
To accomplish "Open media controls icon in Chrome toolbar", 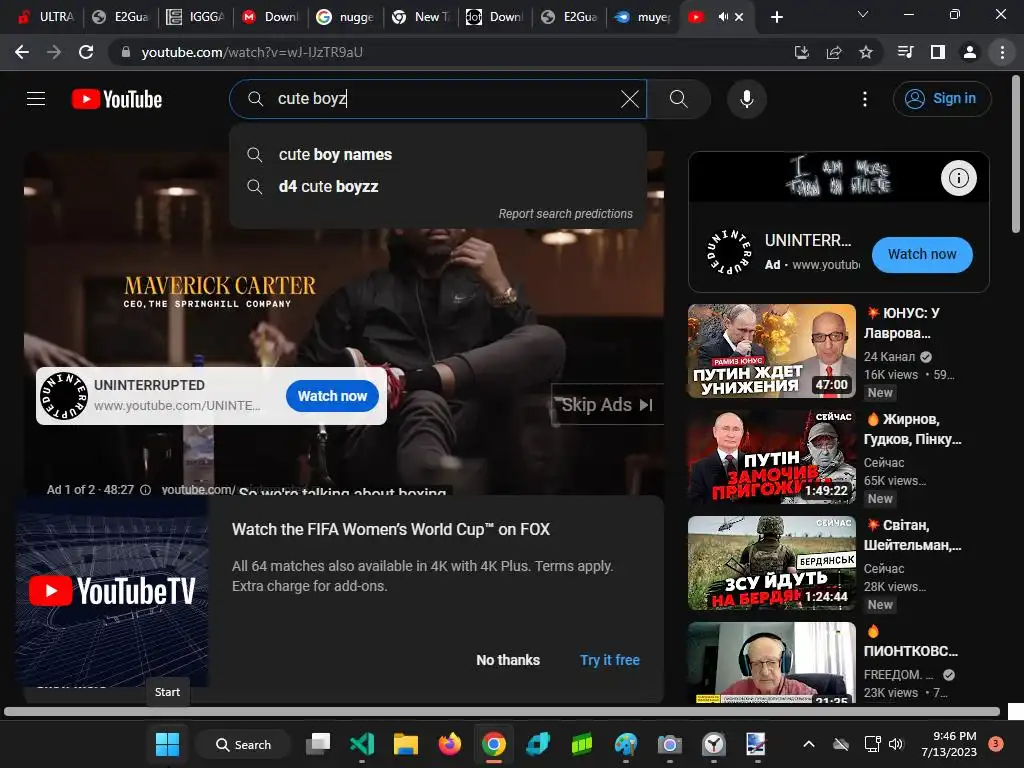I will [x=906, y=52].
